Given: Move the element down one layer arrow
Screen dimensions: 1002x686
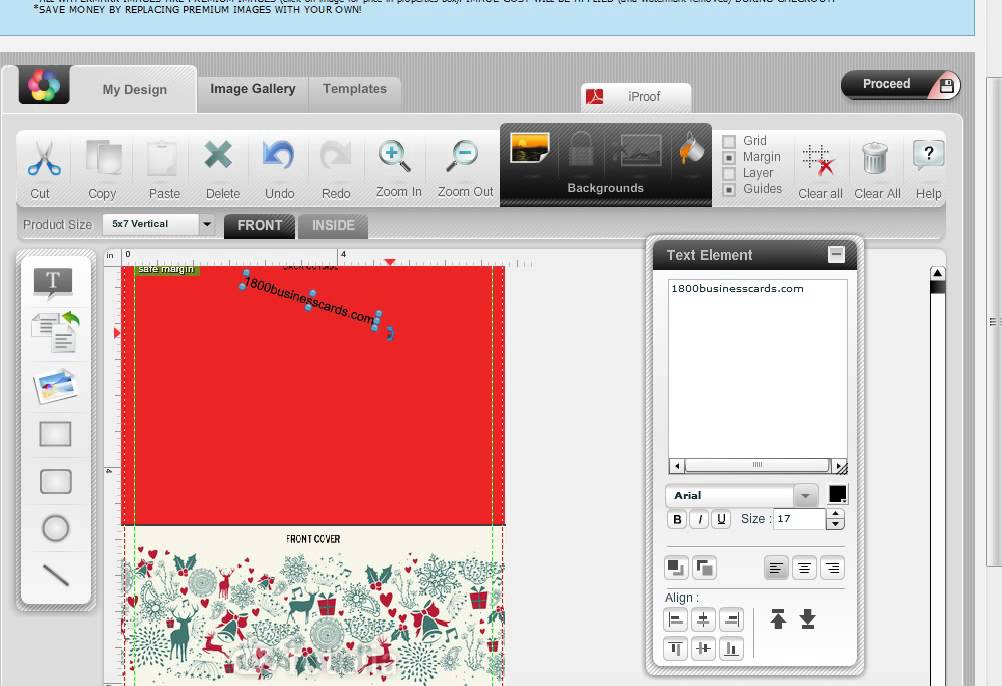Looking at the screenshot, I should 808,619.
